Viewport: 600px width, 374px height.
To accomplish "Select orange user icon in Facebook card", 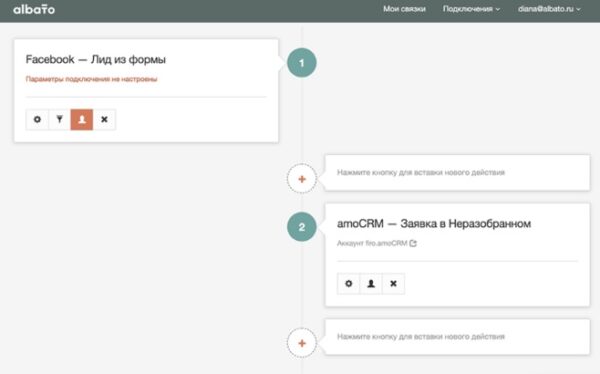I will point(82,119).
